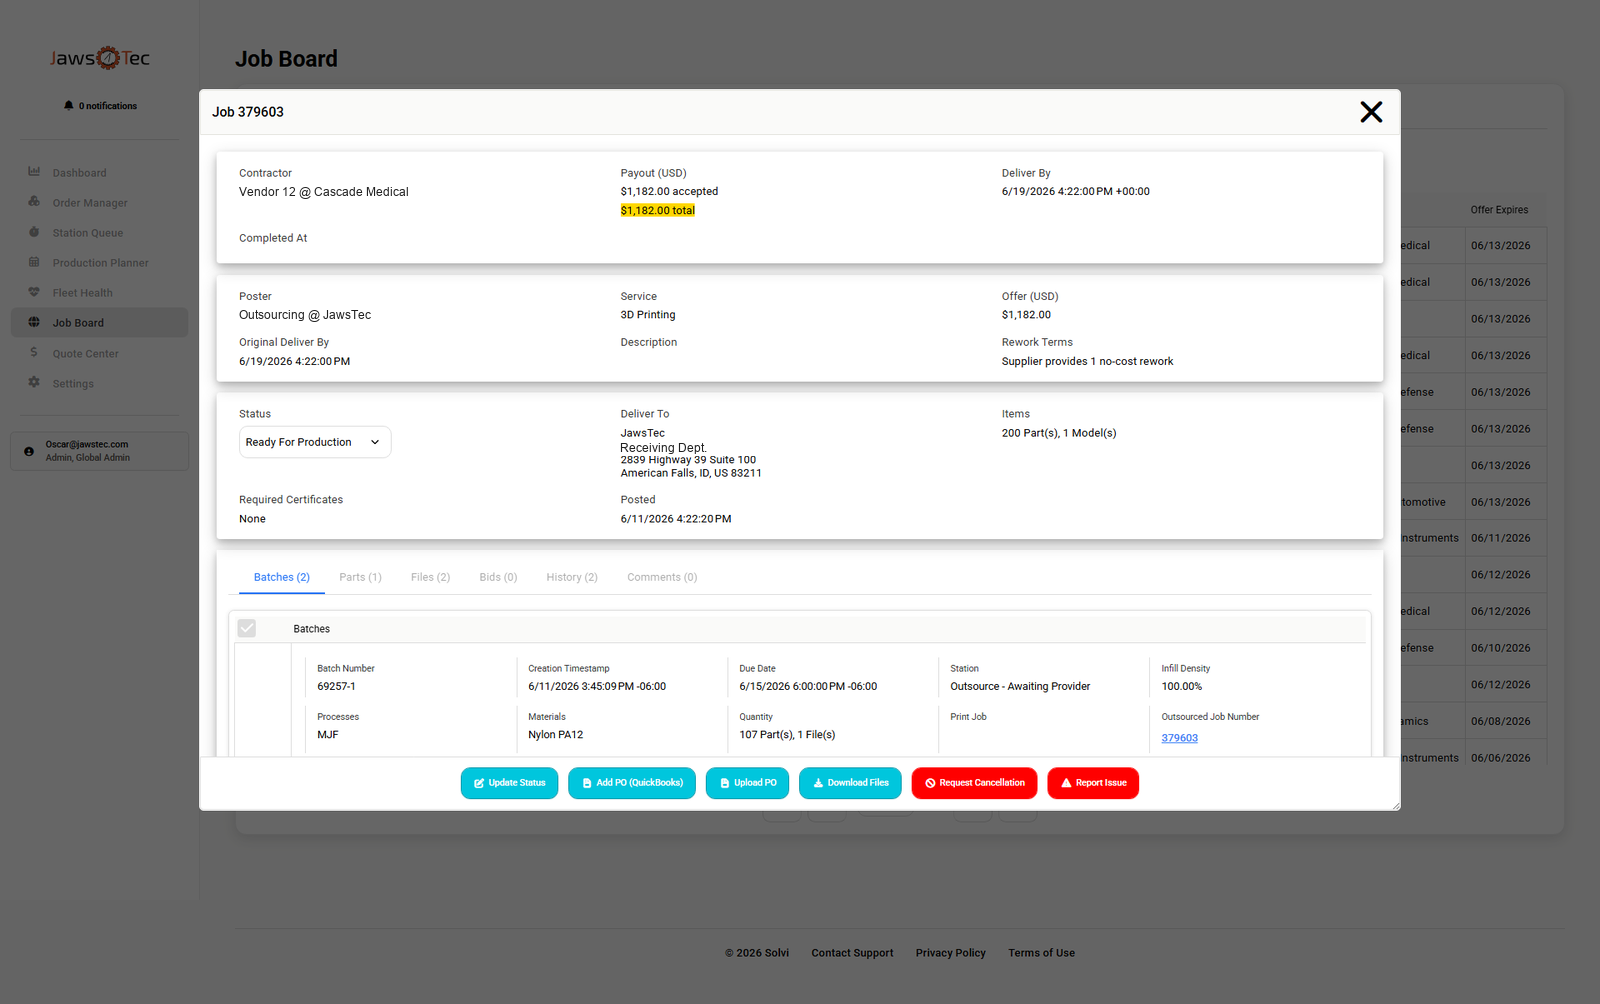Open the History (2) tab
Screen dimensions: 1600x1004
click(572, 577)
